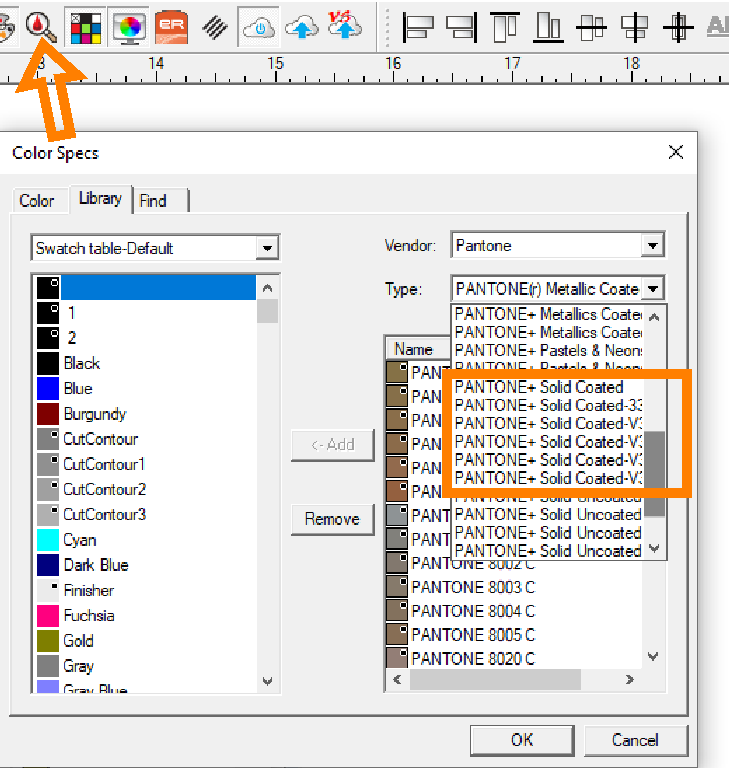Select the CutContour swatch row
This screenshot has height=768, width=729.
(146, 439)
